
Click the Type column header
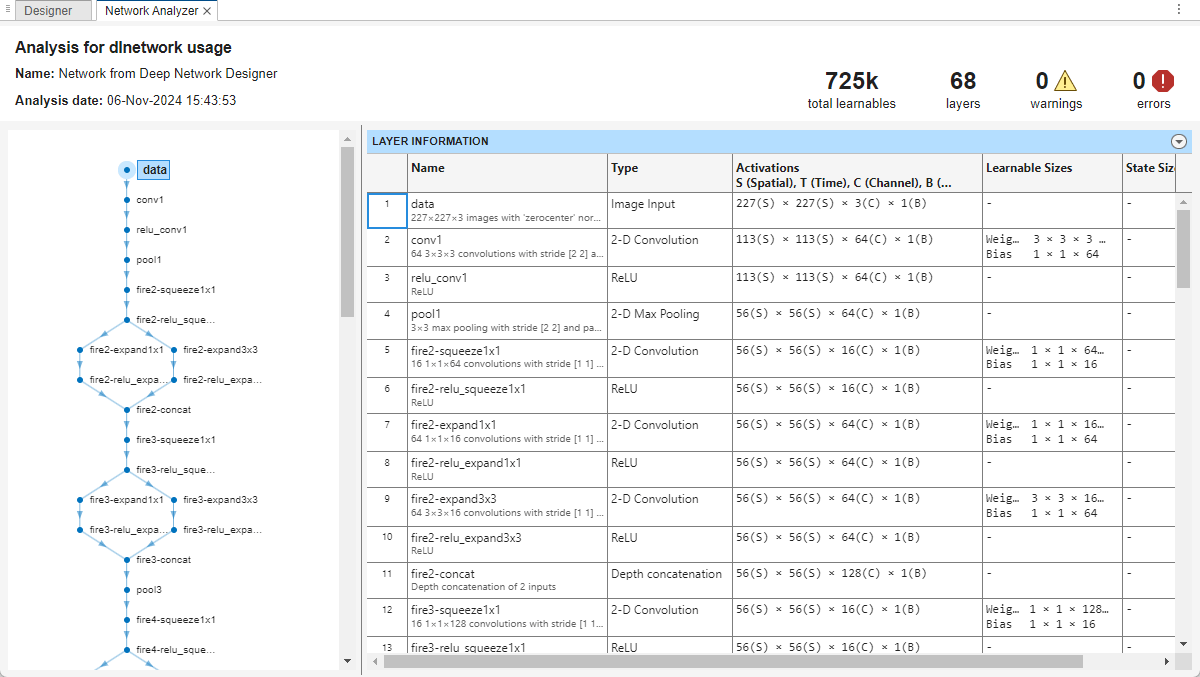670,172
